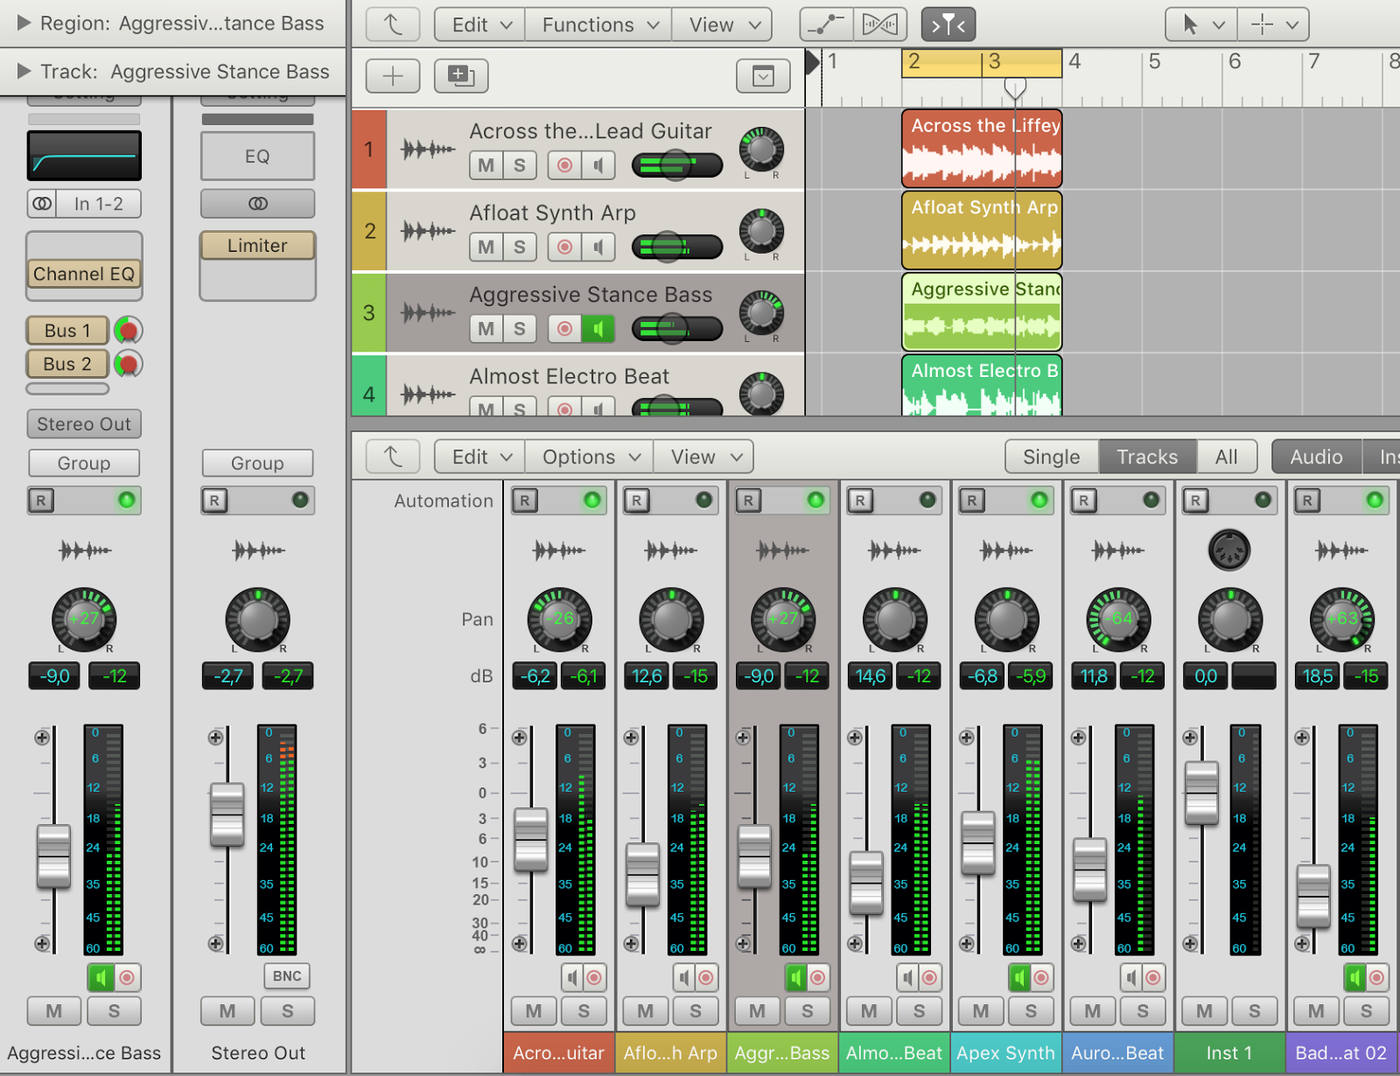Click waveform icon on Apex Synth mixer strip
1400x1076 pixels.
point(1006,550)
